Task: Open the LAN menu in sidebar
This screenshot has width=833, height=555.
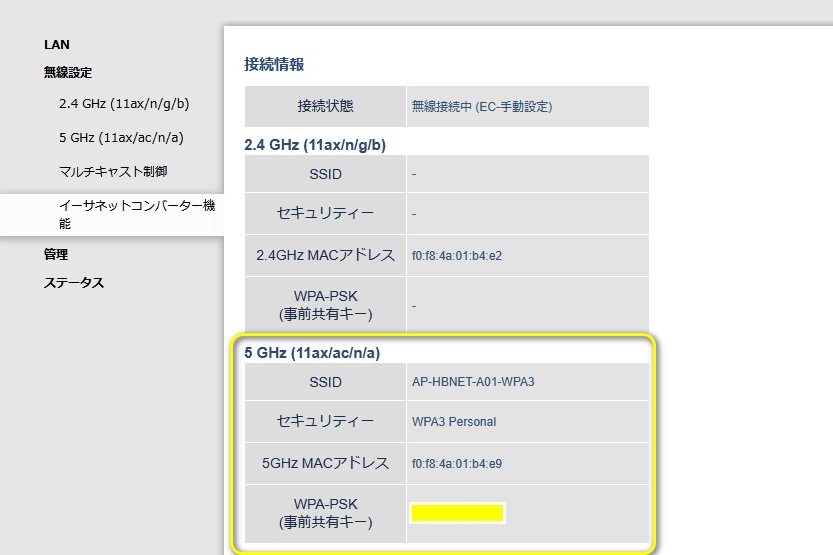Action: [57, 45]
